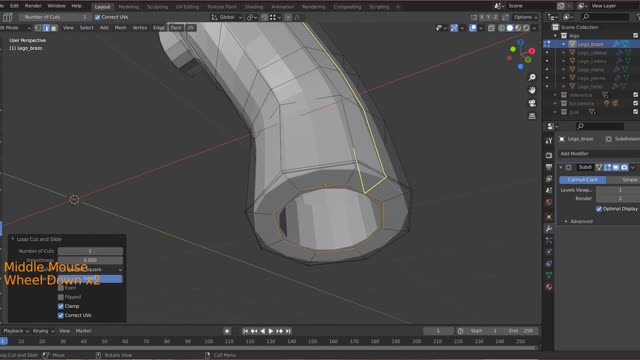Toggle Flipped checkbox in Loop Cut panel
This screenshot has height=360, width=640.
click(x=61, y=297)
